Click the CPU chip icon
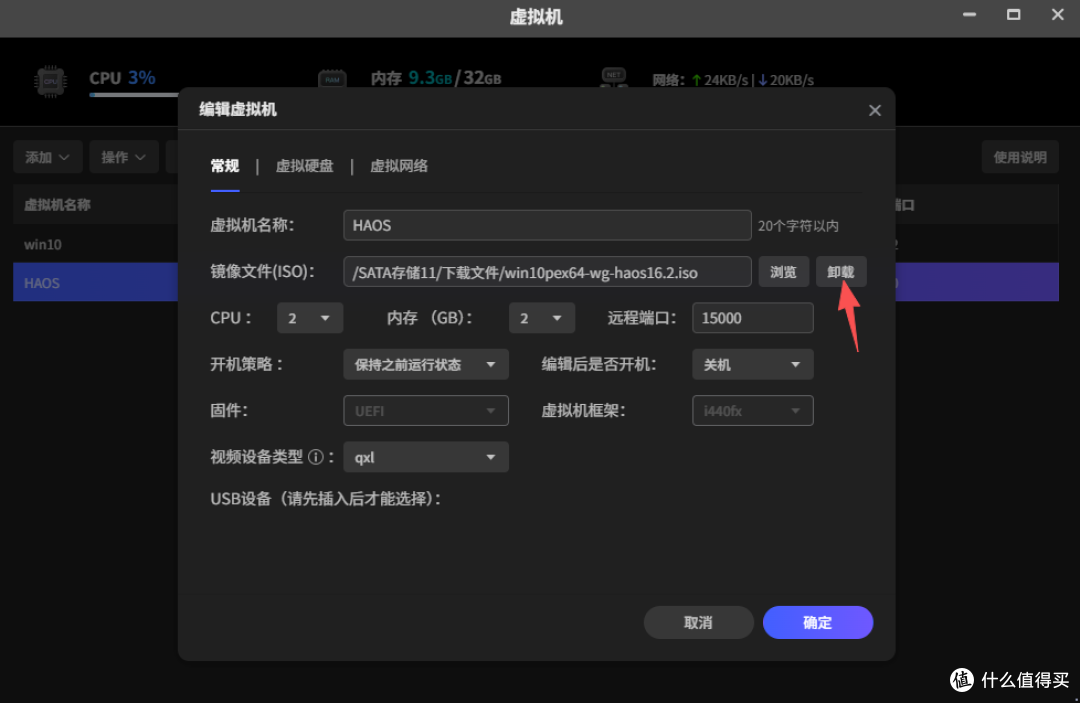This screenshot has width=1080, height=703. coord(50,81)
